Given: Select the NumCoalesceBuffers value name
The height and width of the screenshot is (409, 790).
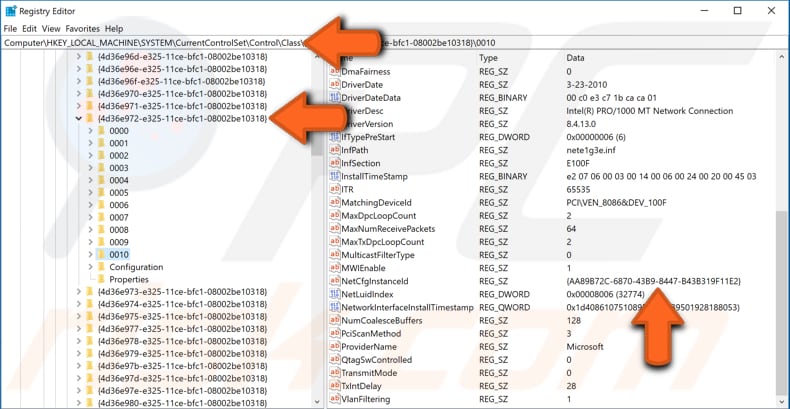Looking at the screenshot, I should pos(381,320).
